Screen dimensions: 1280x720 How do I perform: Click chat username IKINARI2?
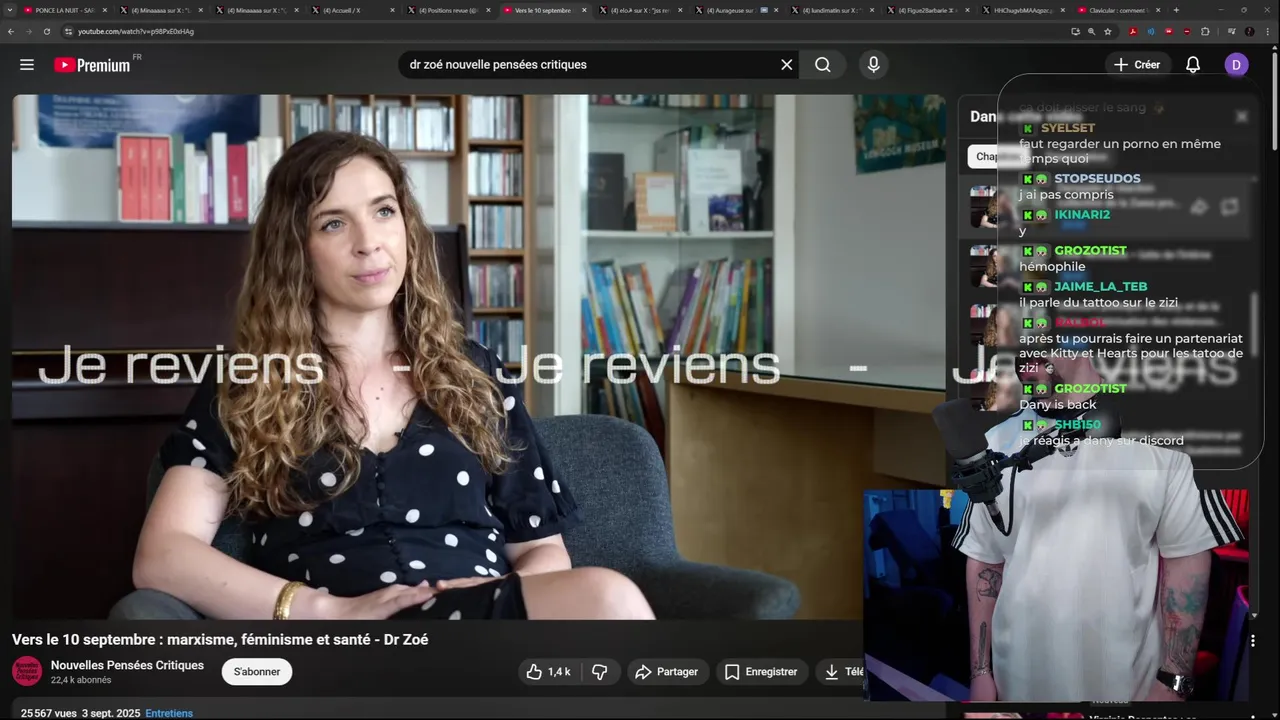click(1082, 215)
